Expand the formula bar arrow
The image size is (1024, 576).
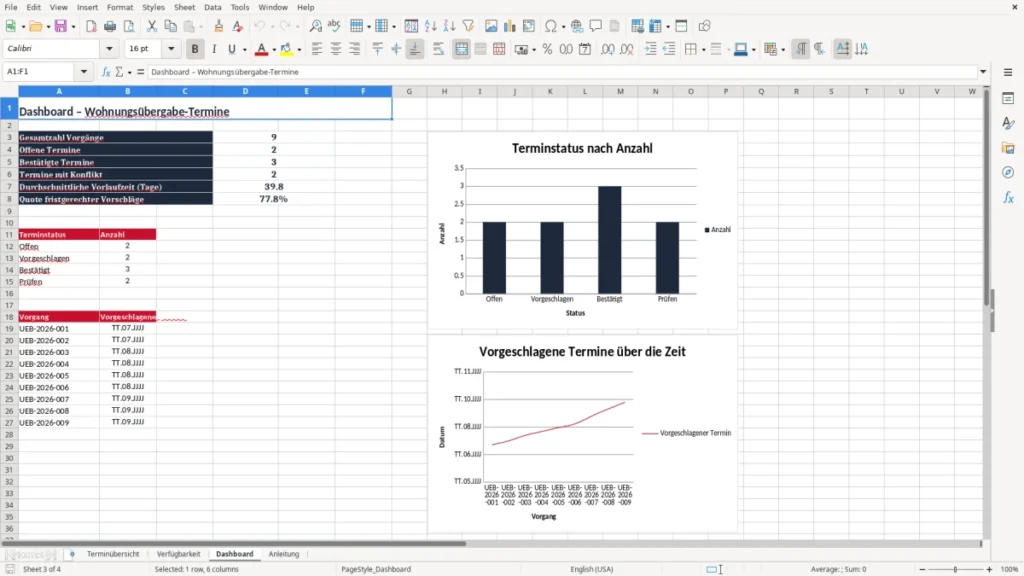[x=983, y=72]
